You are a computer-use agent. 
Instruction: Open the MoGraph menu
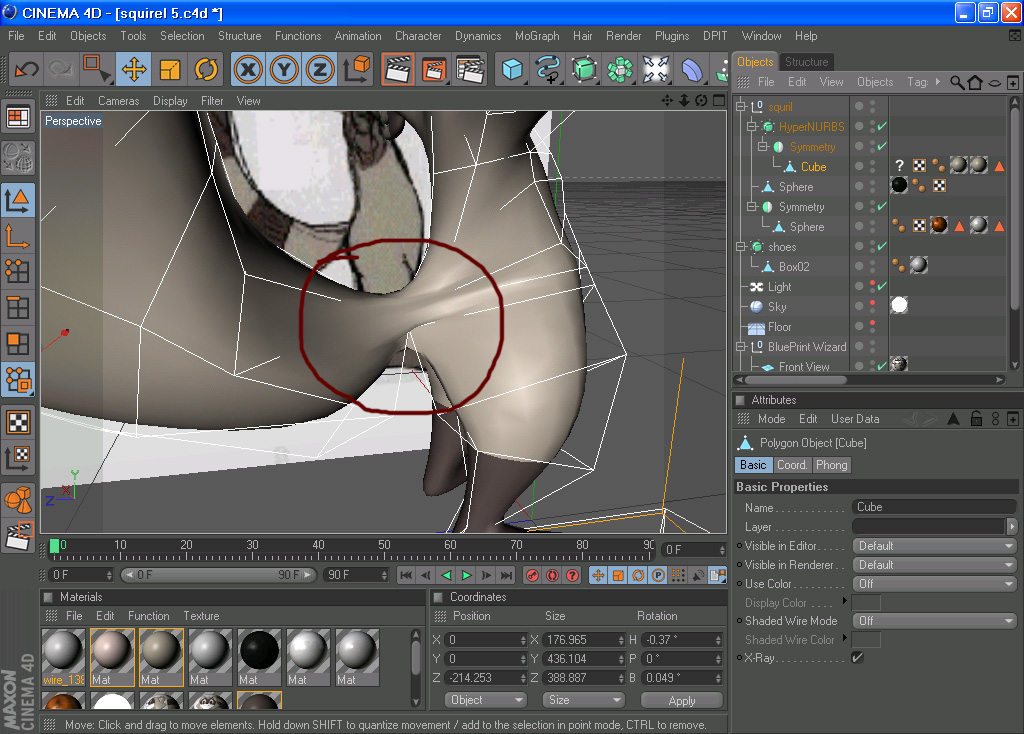click(x=537, y=36)
